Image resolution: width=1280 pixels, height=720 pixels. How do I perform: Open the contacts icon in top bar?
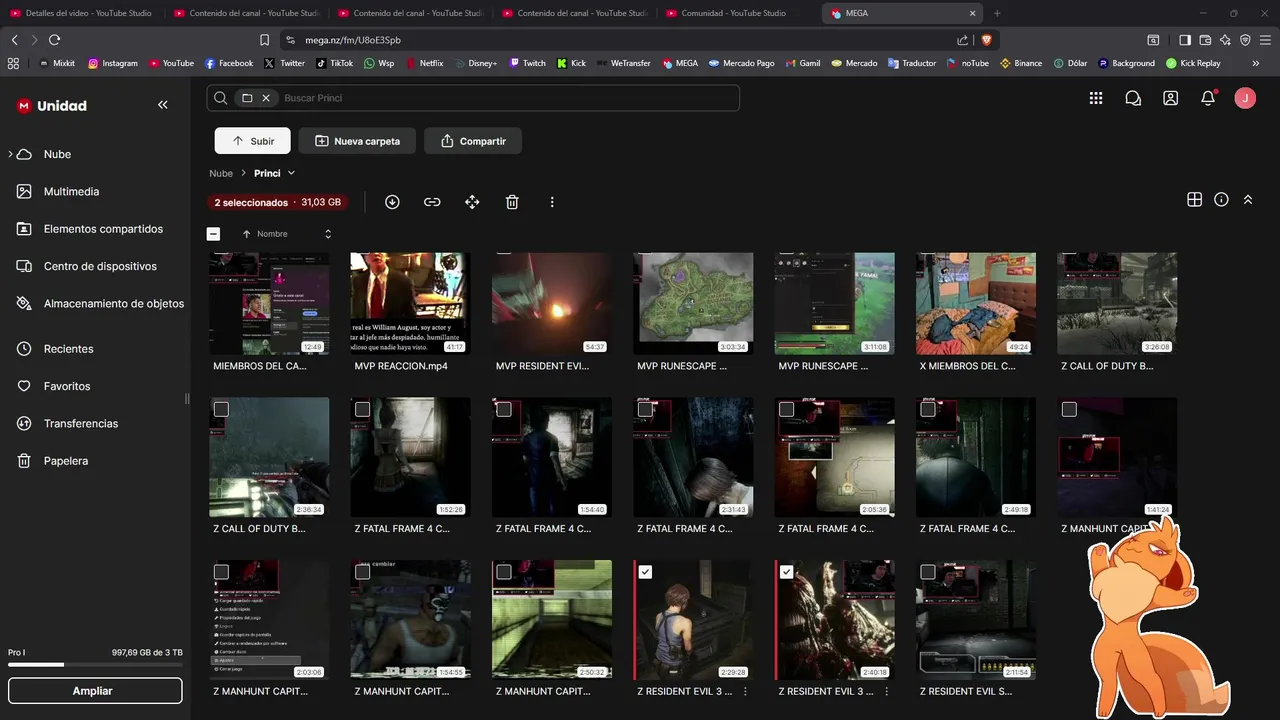pos(1170,98)
